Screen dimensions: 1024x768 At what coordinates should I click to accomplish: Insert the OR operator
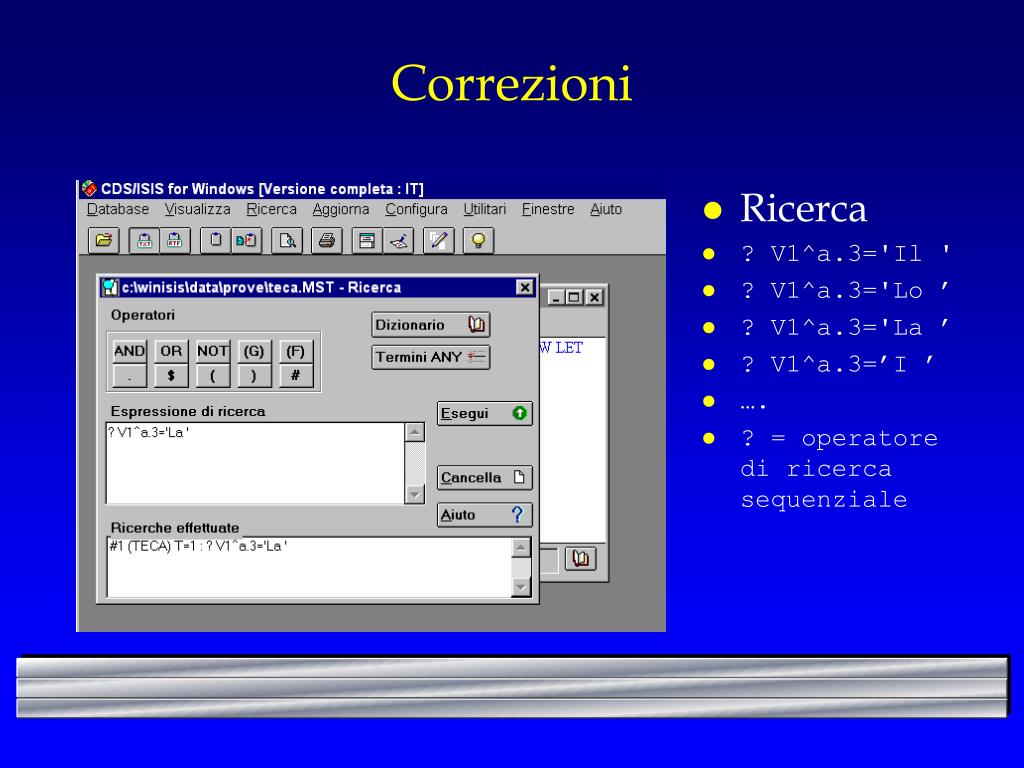[171, 351]
